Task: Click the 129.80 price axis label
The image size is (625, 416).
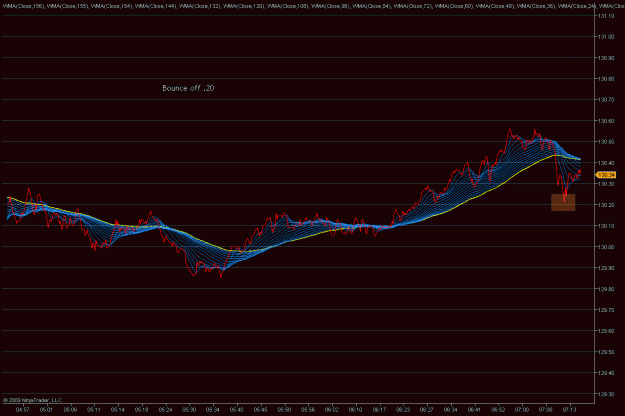Action: (606, 289)
